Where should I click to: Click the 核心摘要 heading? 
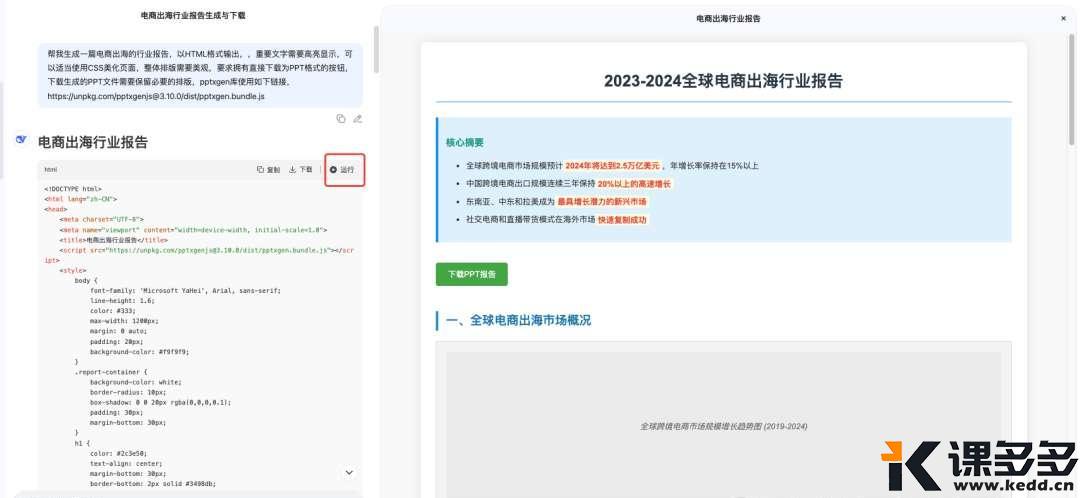pyautogui.click(x=465, y=143)
